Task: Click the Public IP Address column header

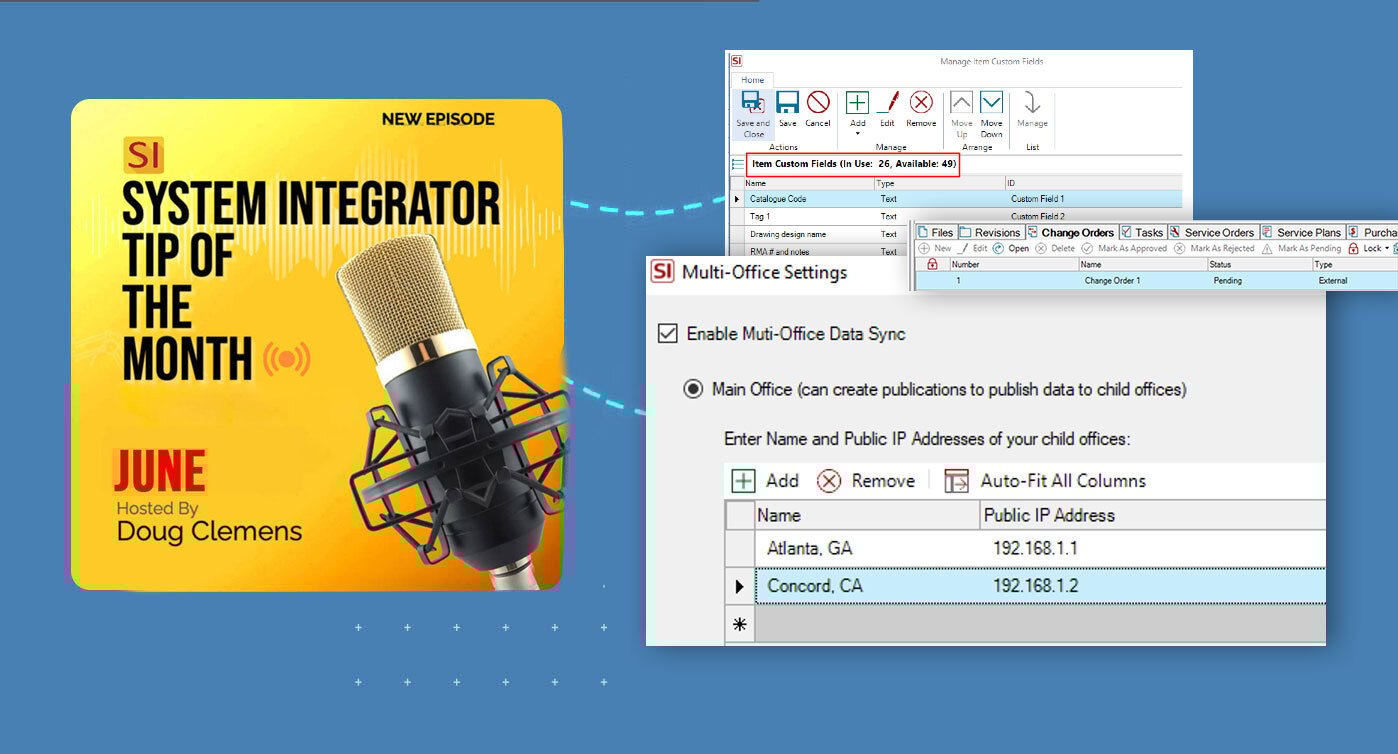Action: (1152, 515)
